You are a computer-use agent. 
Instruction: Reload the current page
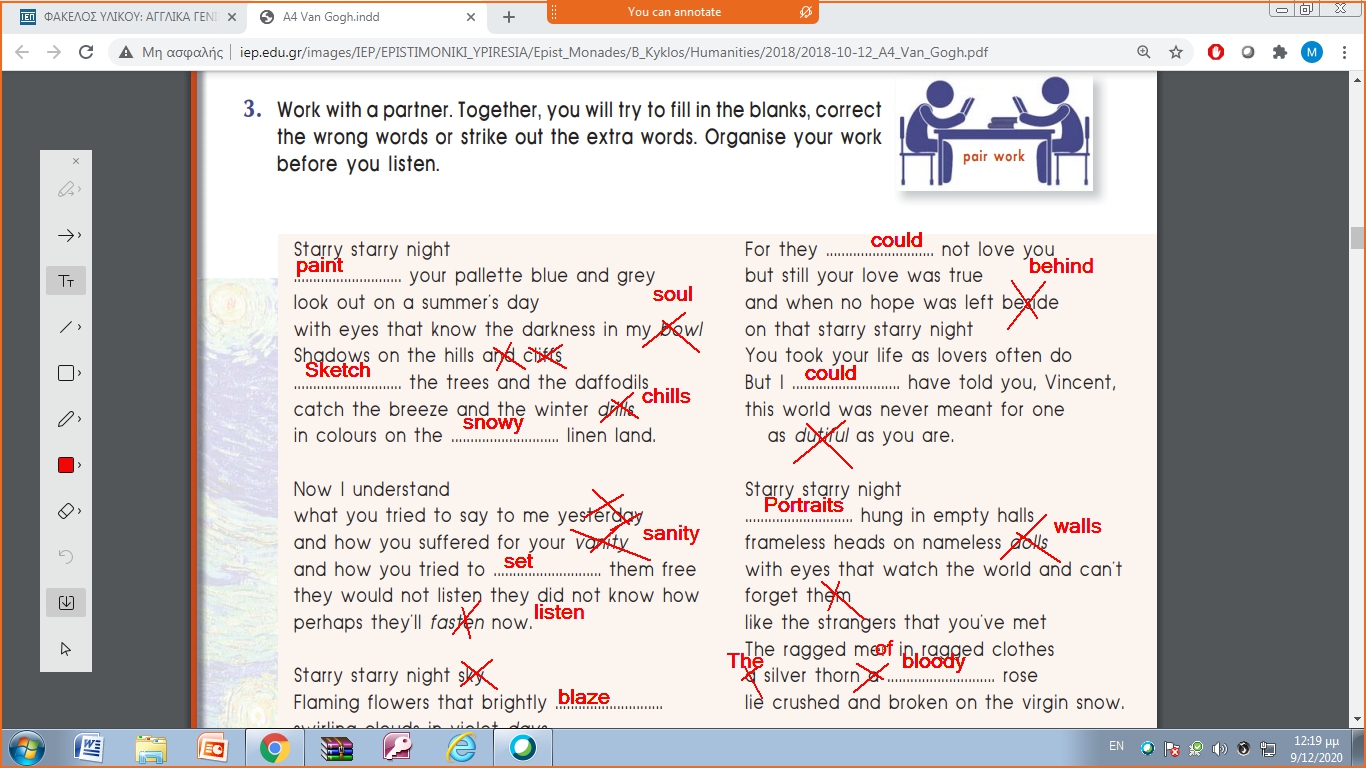tap(86, 52)
